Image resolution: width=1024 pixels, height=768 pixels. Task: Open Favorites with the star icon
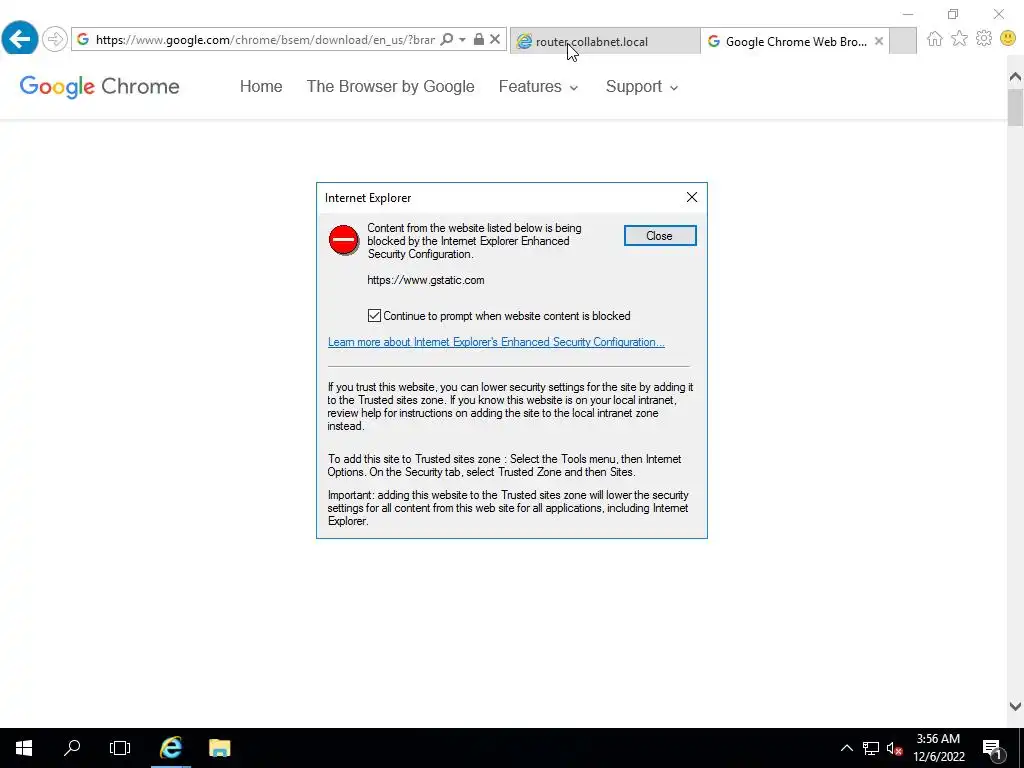click(x=959, y=39)
